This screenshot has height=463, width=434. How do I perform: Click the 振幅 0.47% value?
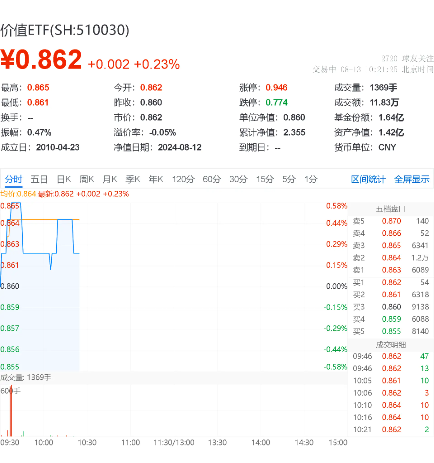click(39, 132)
